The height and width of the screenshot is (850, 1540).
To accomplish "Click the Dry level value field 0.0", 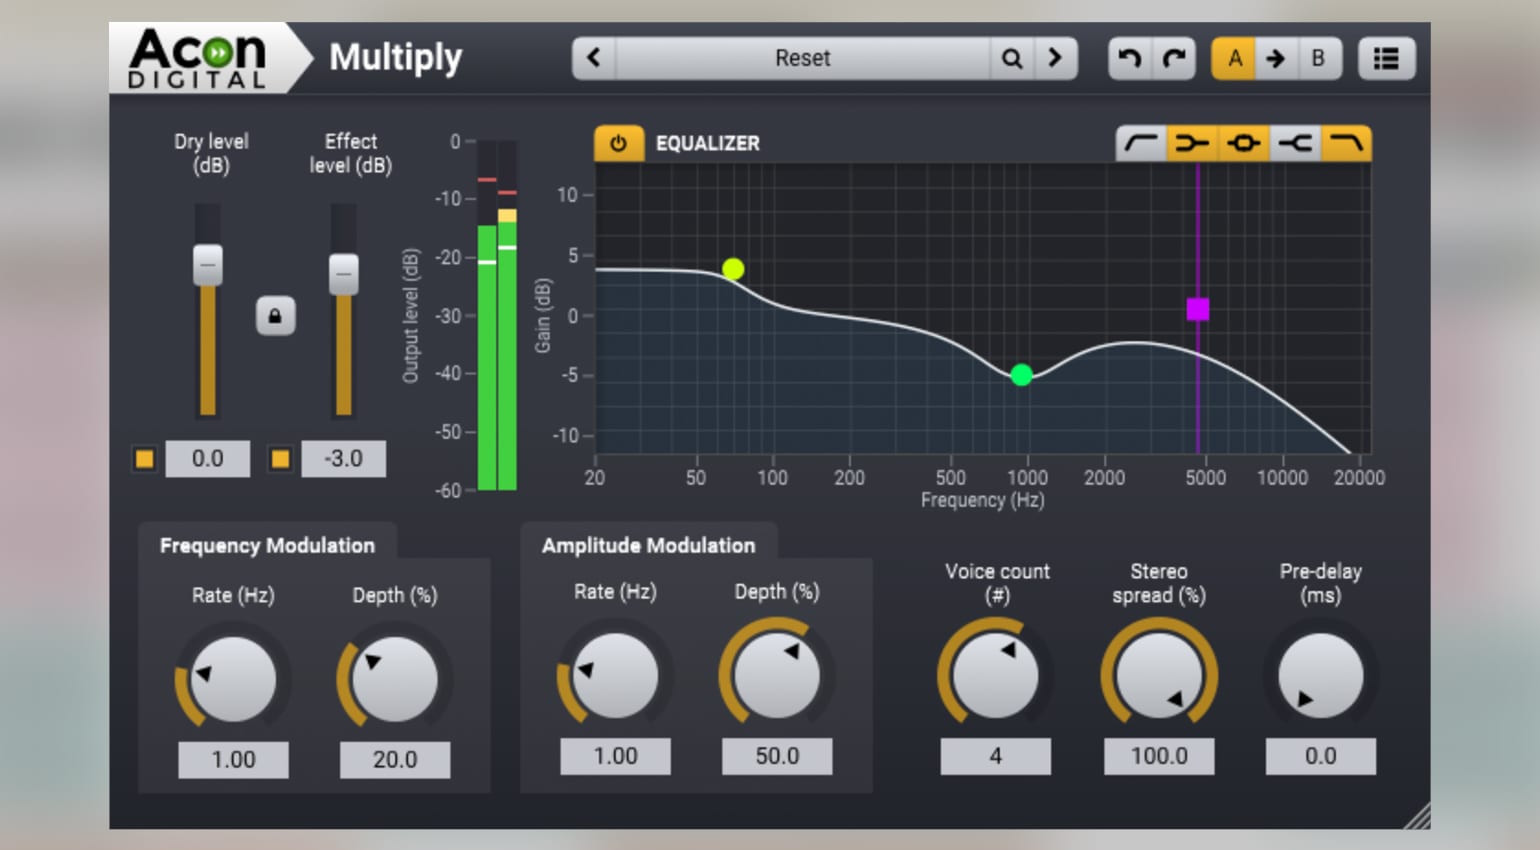I will pyautogui.click(x=208, y=459).
